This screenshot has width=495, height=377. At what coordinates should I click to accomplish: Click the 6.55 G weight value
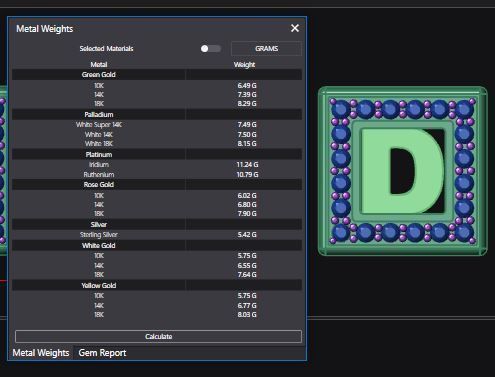(x=247, y=266)
